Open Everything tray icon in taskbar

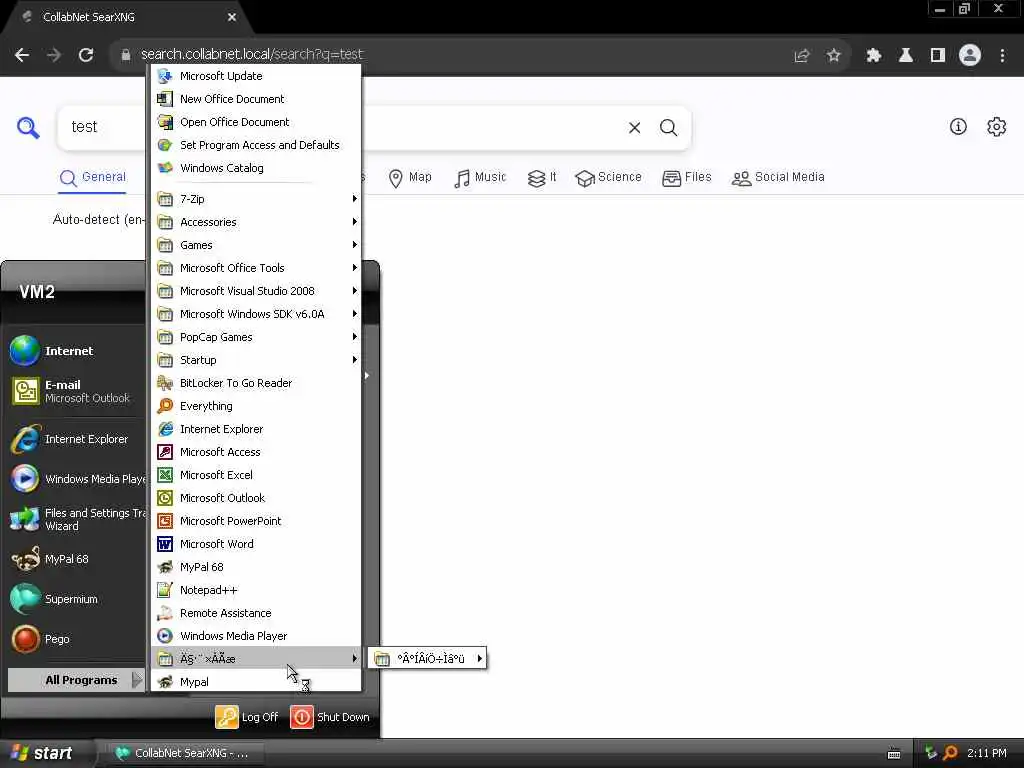click(950, 753)
